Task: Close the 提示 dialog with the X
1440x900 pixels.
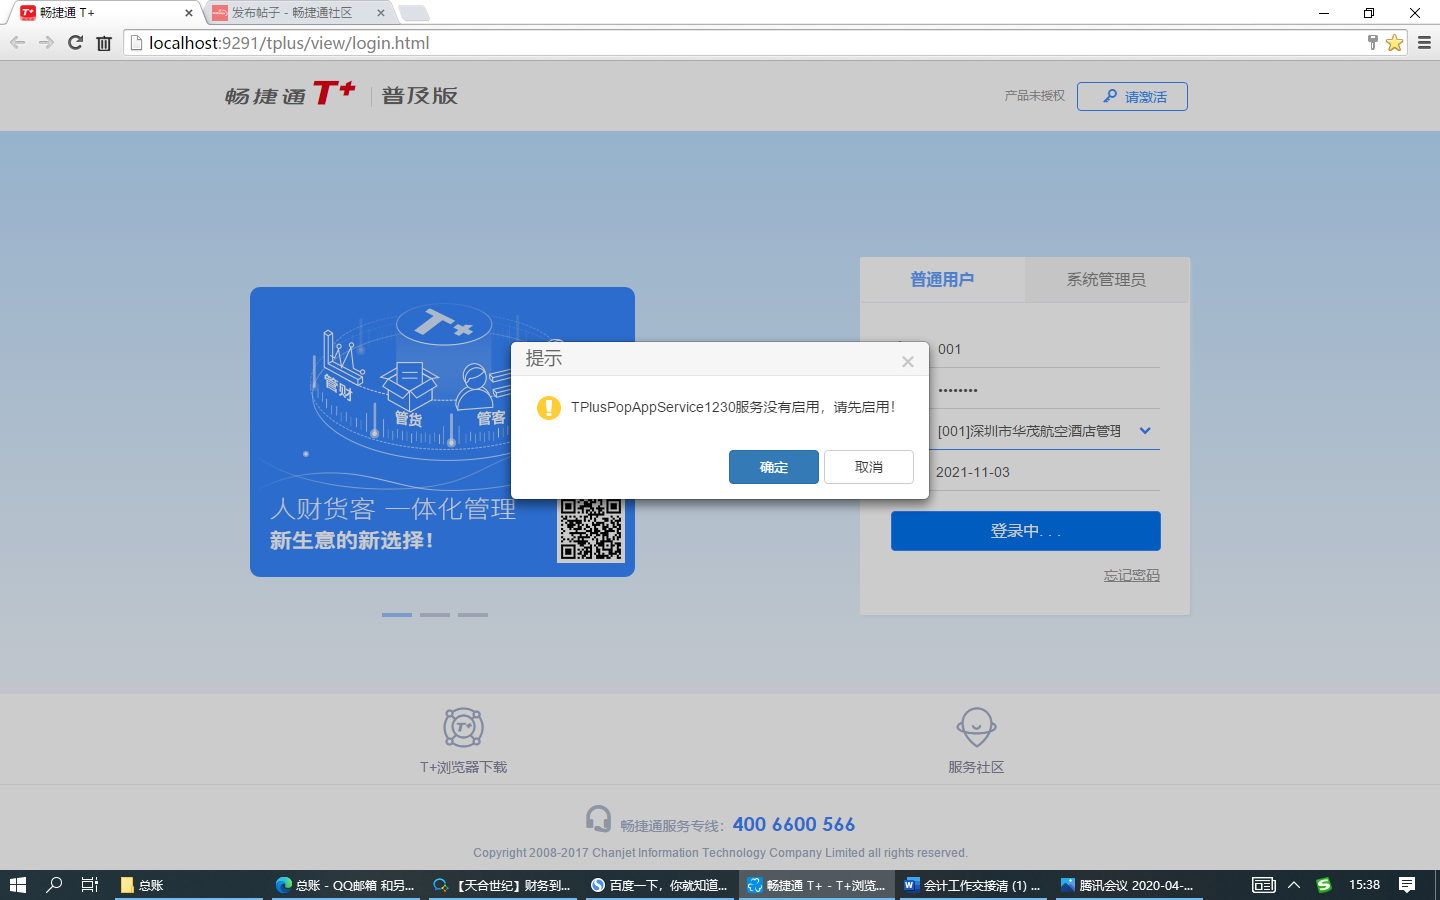Action: click(907, 361)
